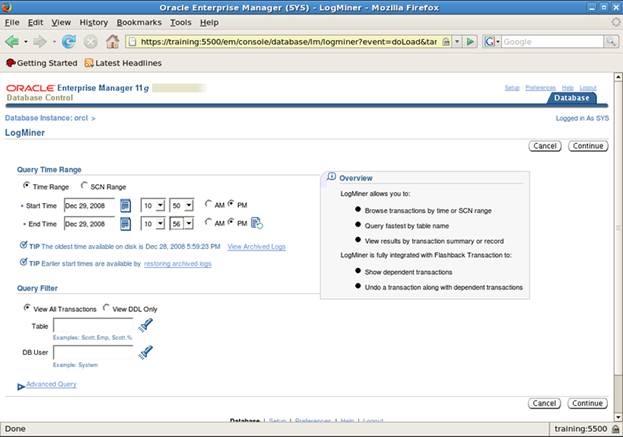
Task: Click the Firefox activity throbber icon
Action: pyautogui.click(x=616, y=22)
